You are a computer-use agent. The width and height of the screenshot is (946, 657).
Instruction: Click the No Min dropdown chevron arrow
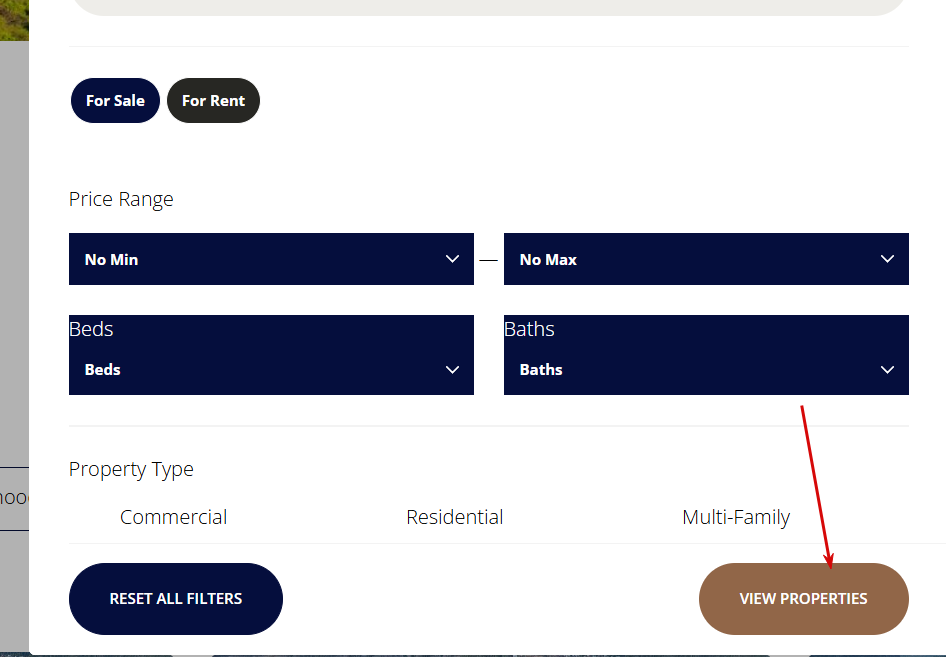click(452, 259)
